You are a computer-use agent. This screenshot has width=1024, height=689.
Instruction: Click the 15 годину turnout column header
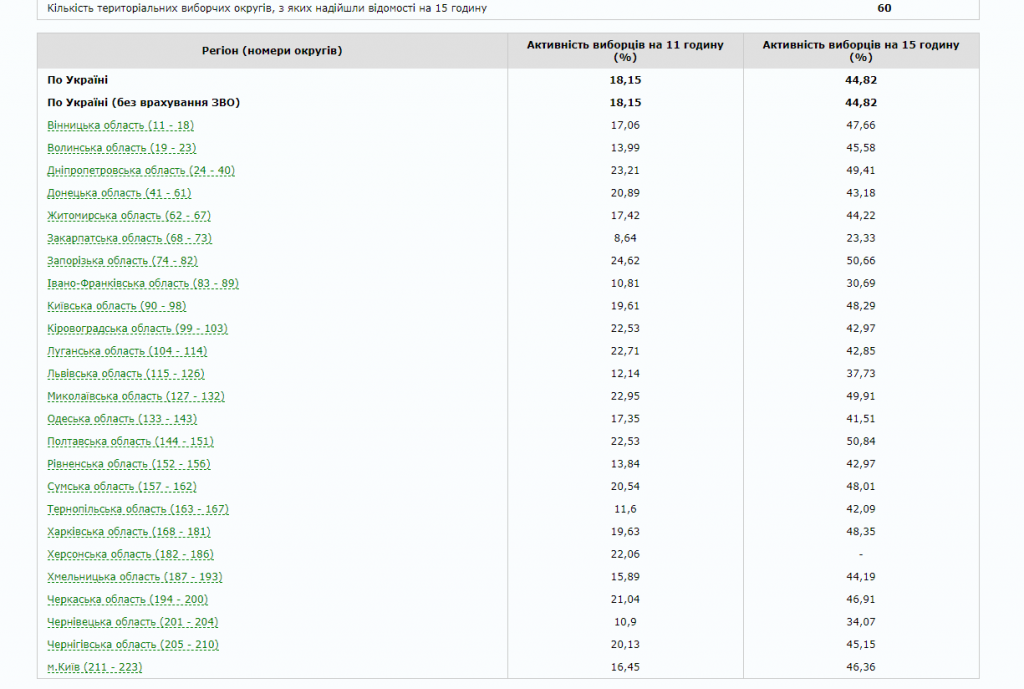tap(860, 51)
